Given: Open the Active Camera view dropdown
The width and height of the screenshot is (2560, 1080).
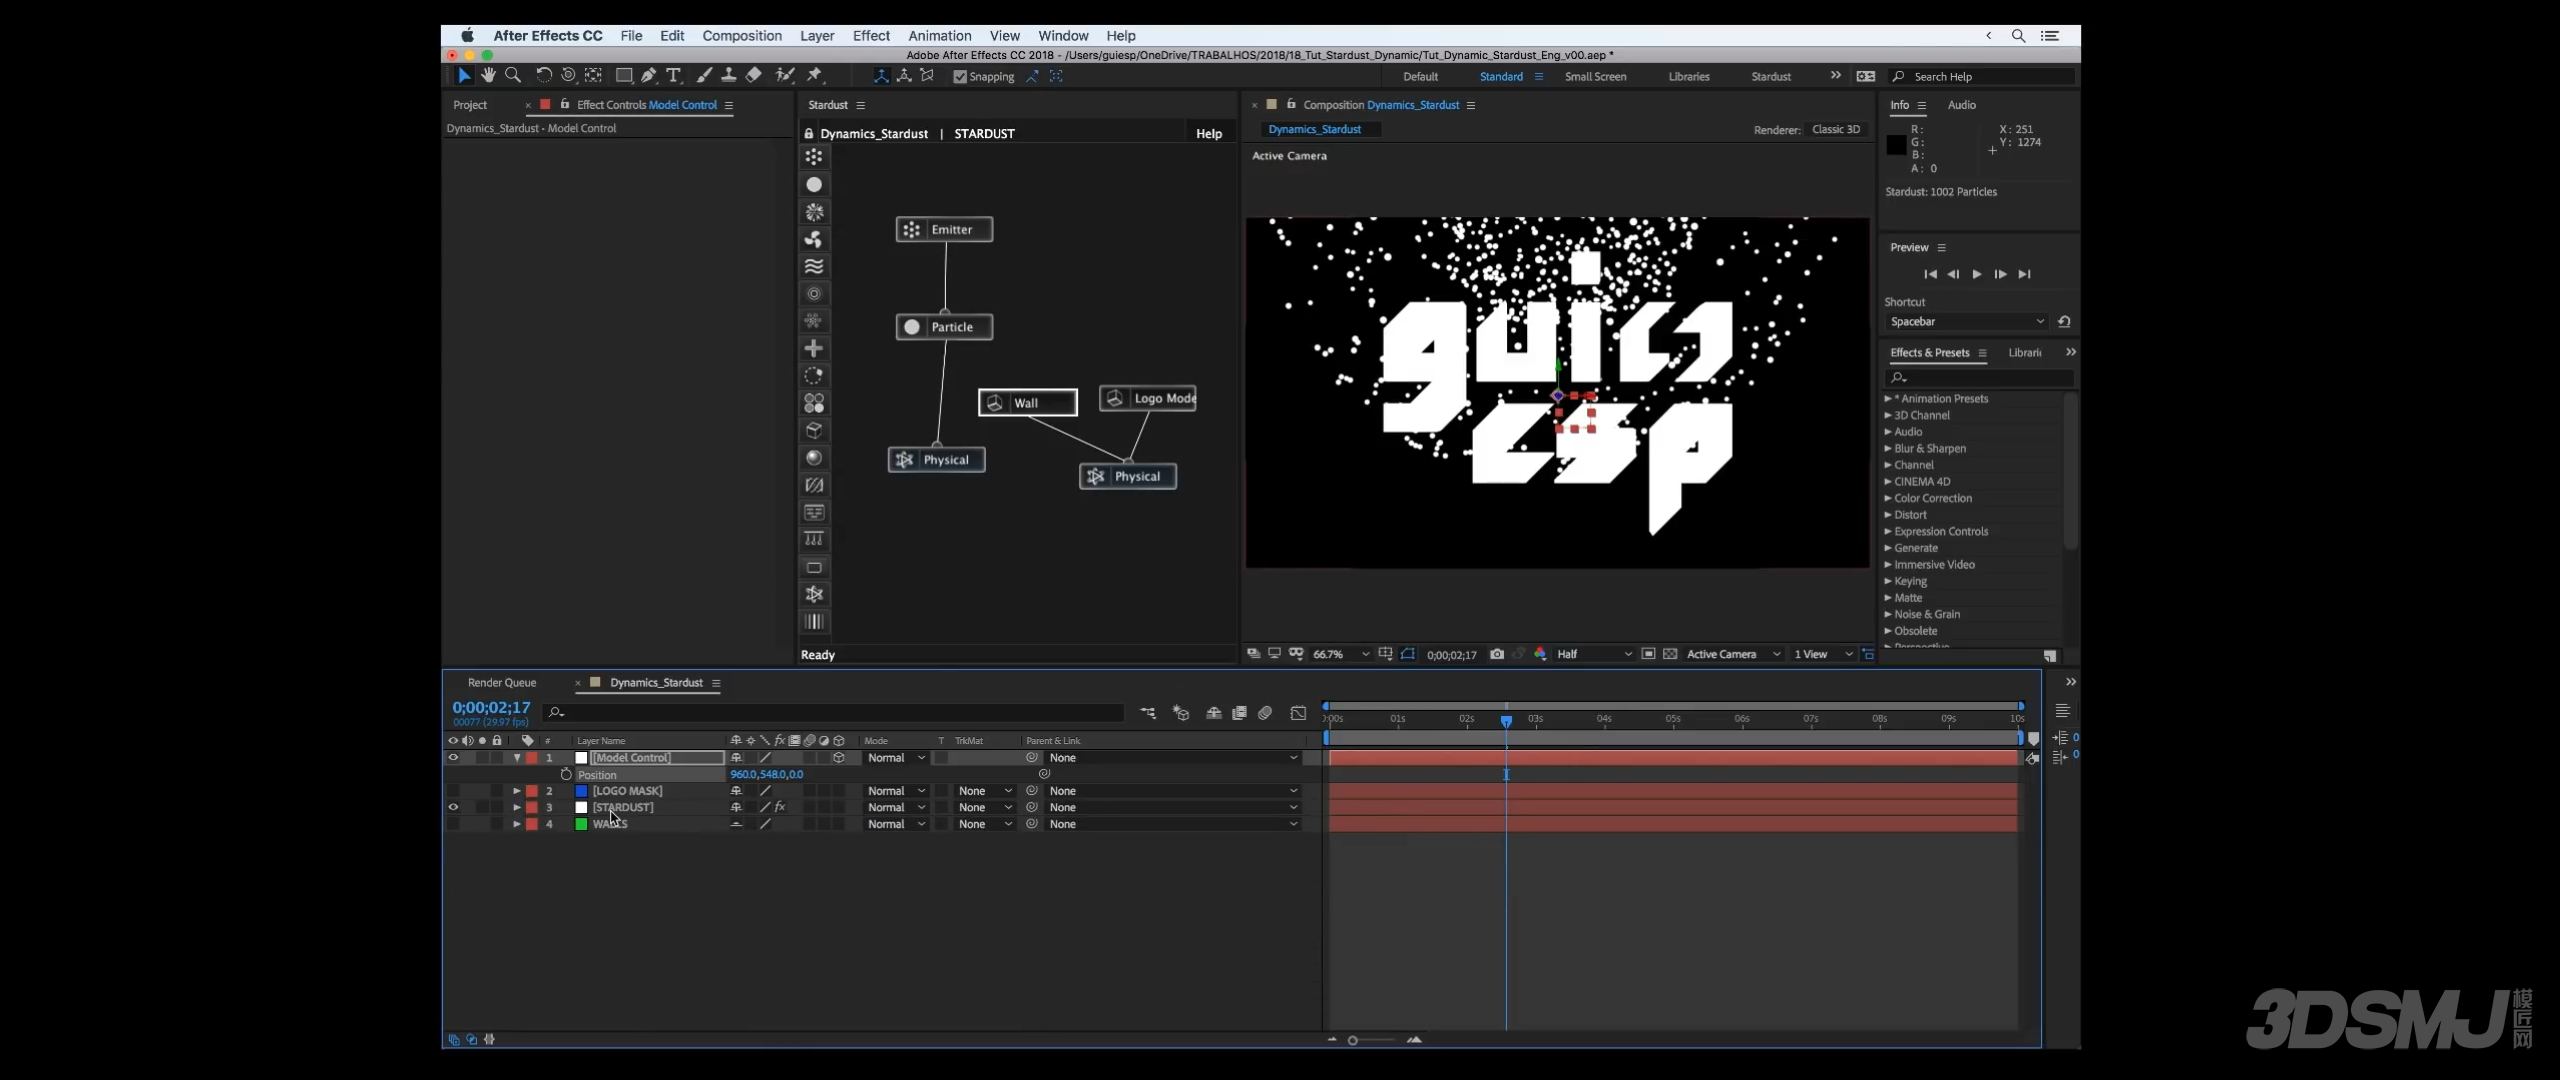Looking at the screenshot, I should [x=1733, y=654].
